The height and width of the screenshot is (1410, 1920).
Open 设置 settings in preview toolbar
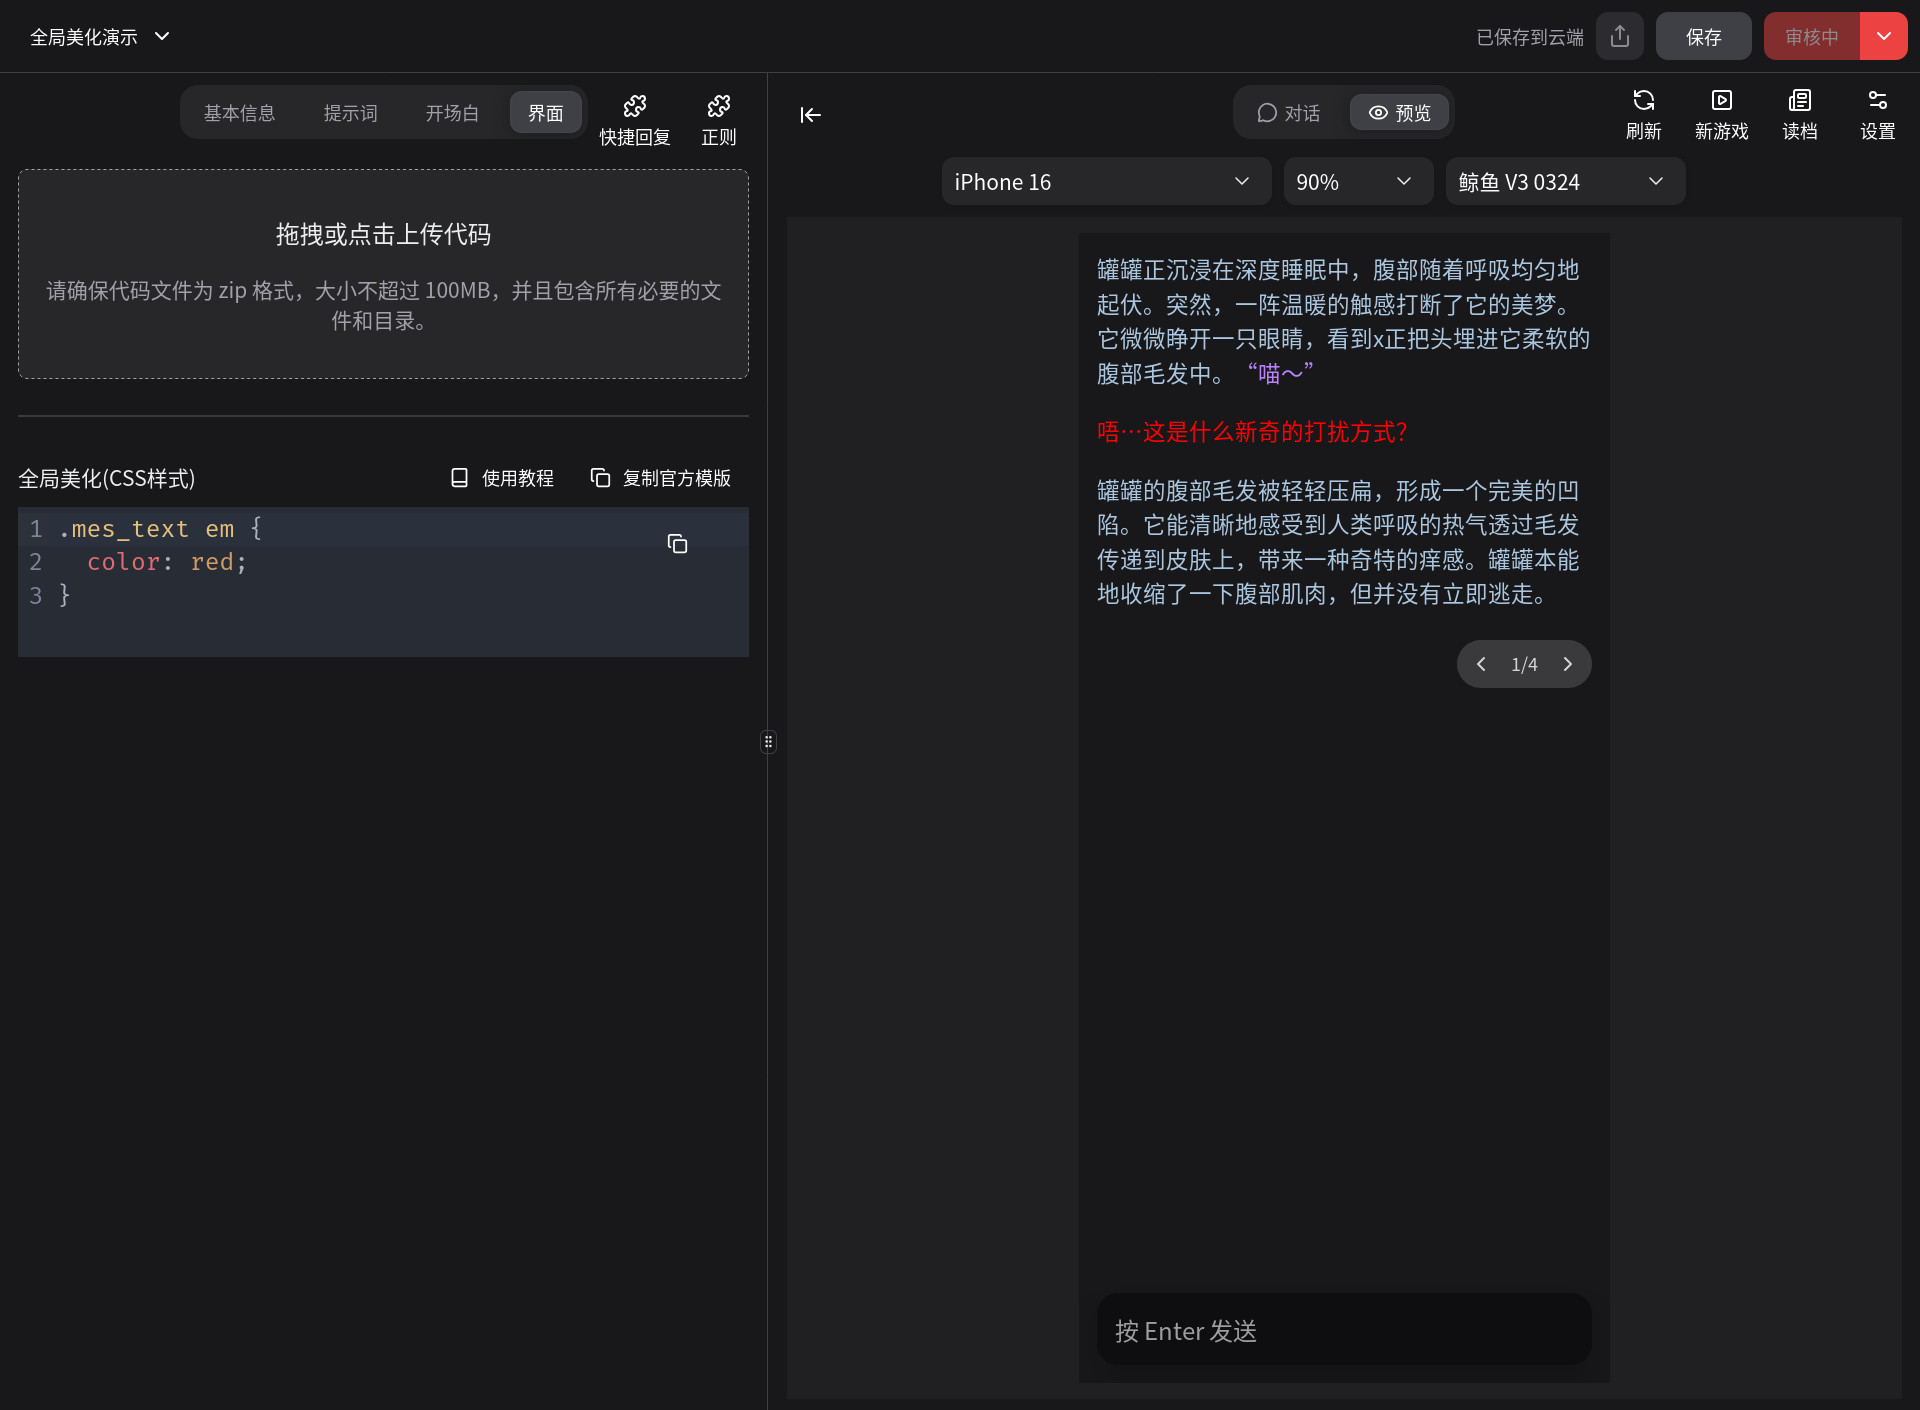pyautogui.click(x=1877, y=114)
